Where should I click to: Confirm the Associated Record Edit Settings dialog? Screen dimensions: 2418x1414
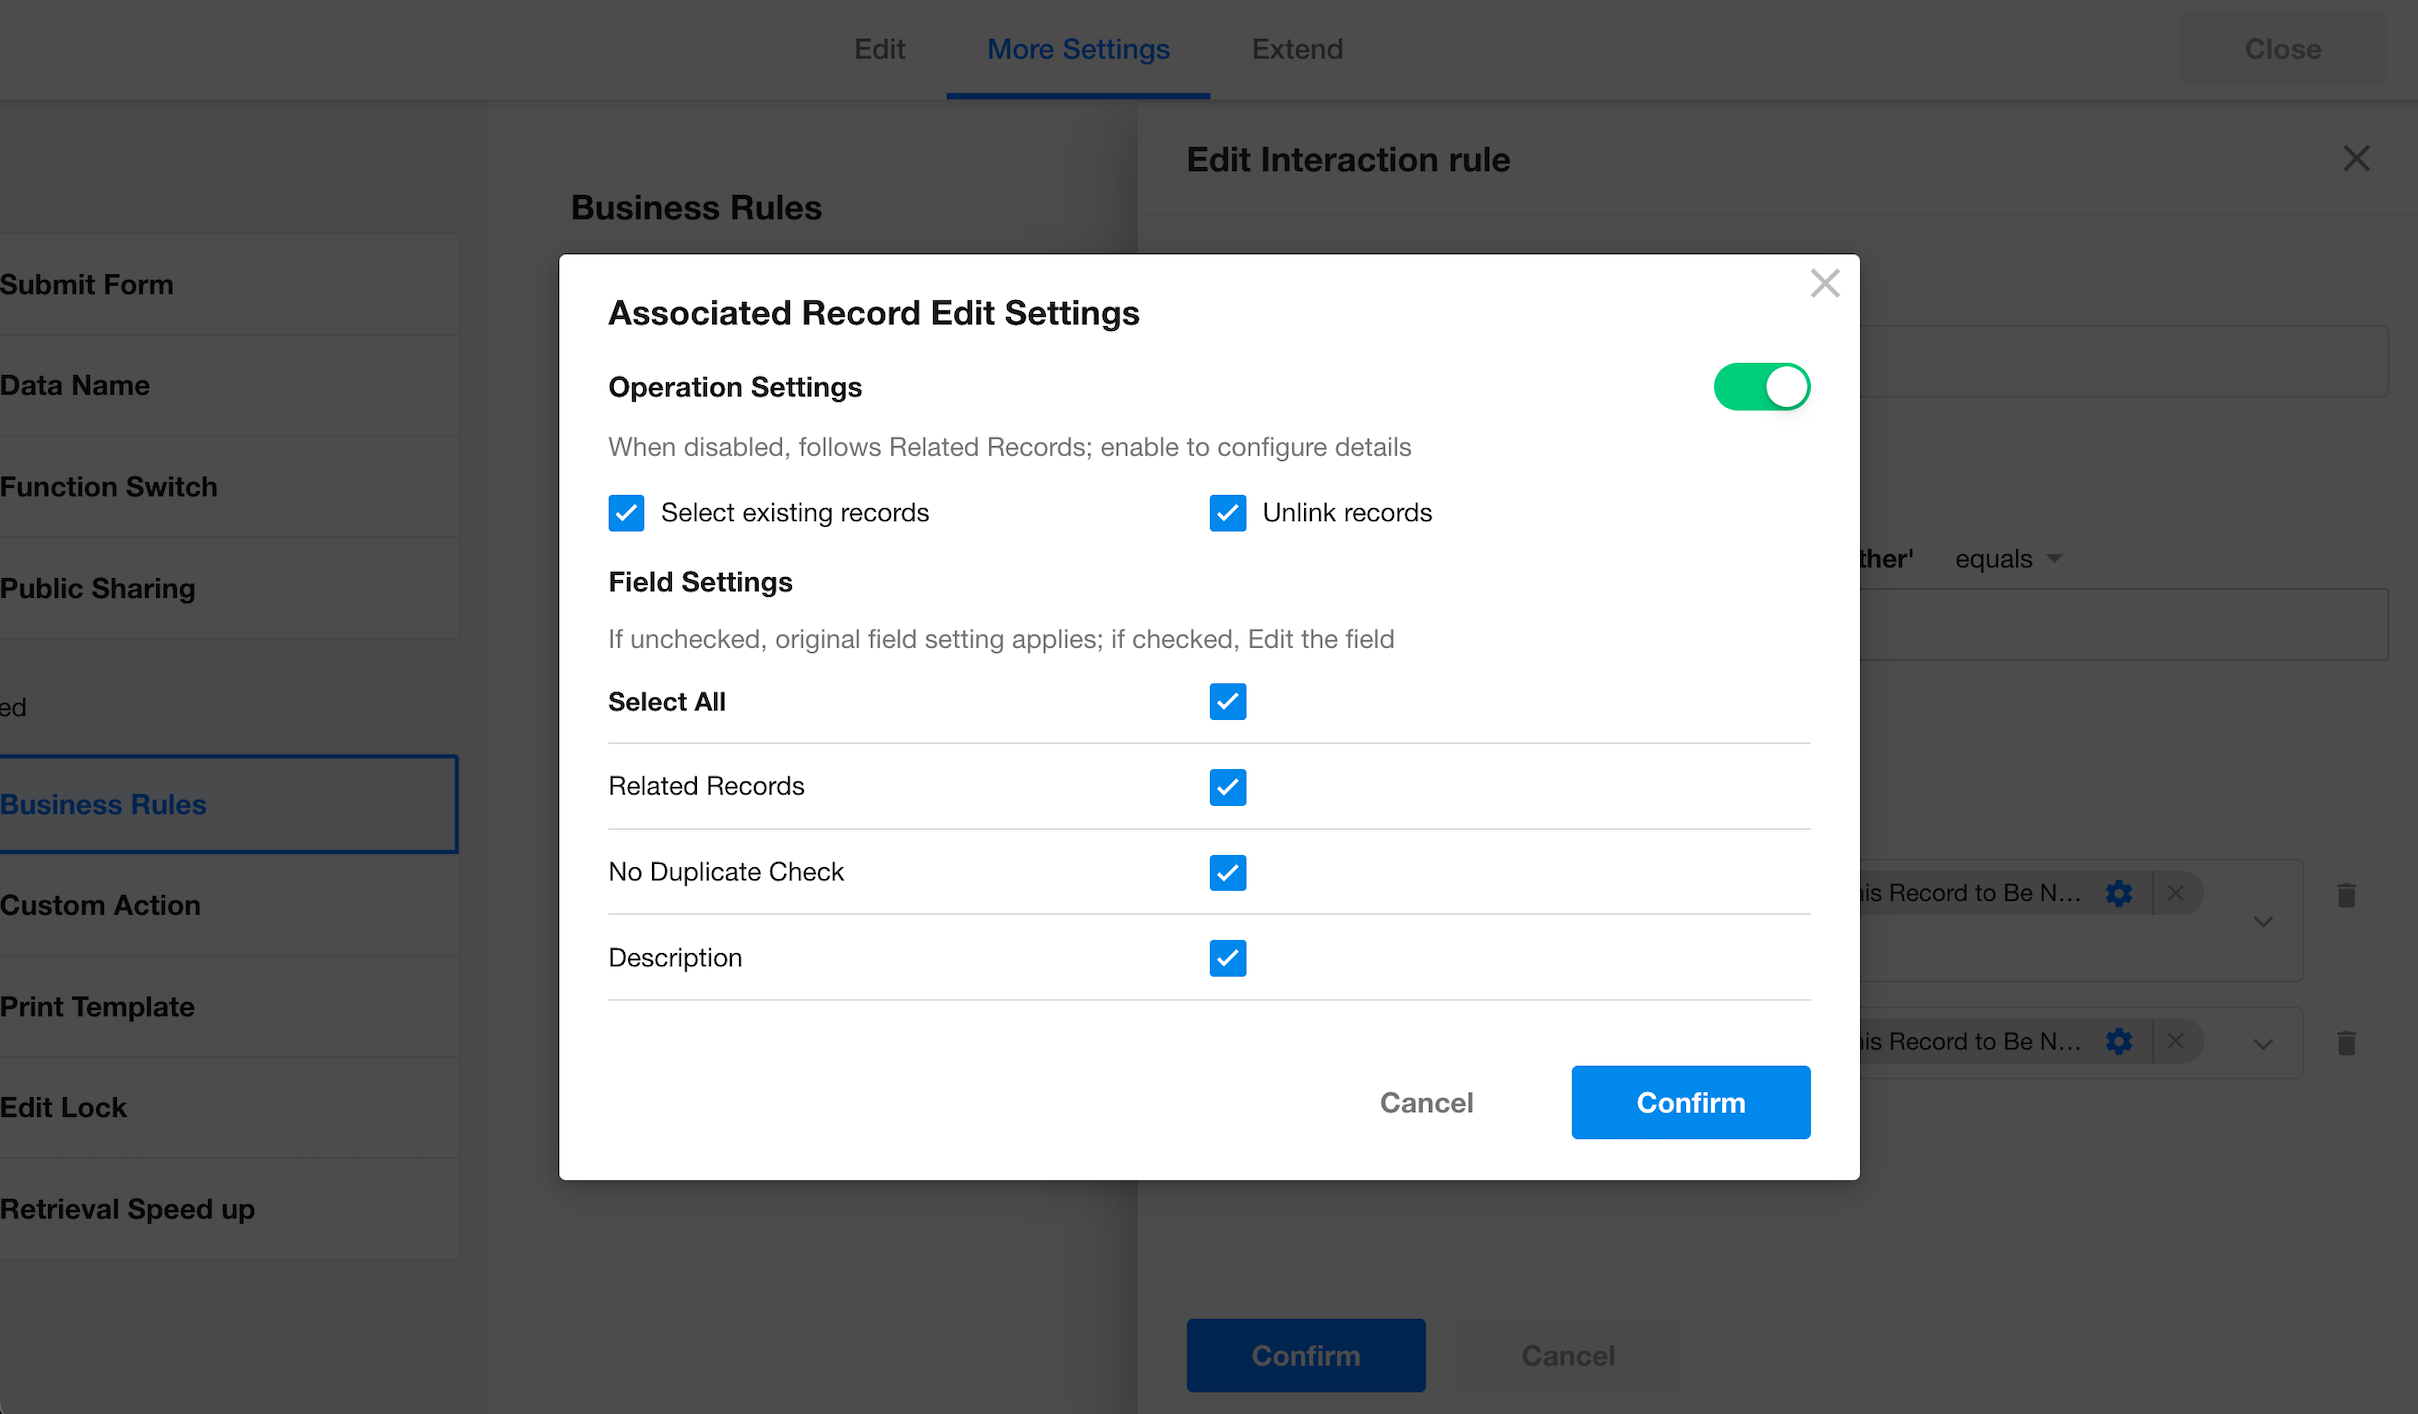click(1690, 1102)
